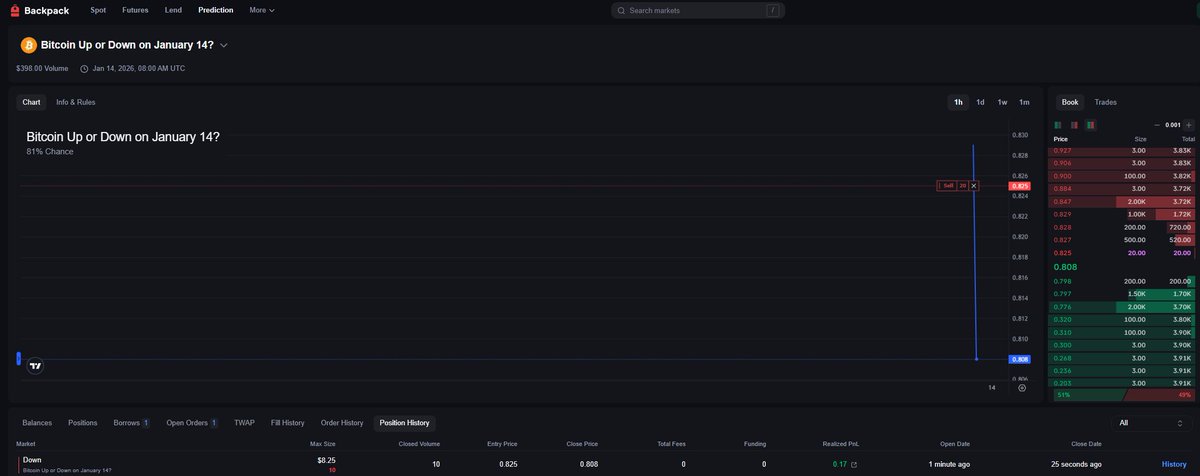1200x476 pixels.
Task: Select the 1m chart interval
Action: 1024,102
